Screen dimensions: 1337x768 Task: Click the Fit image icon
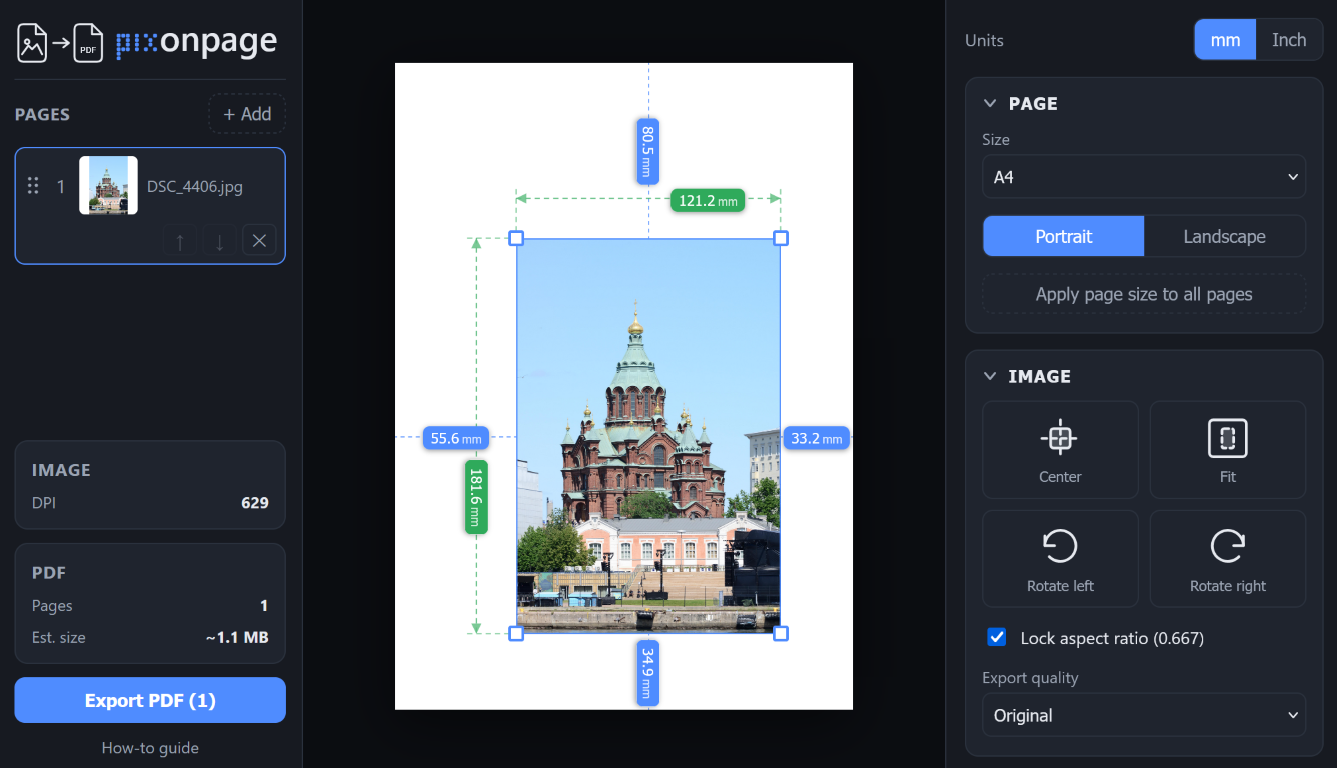tap(1228, 438)
